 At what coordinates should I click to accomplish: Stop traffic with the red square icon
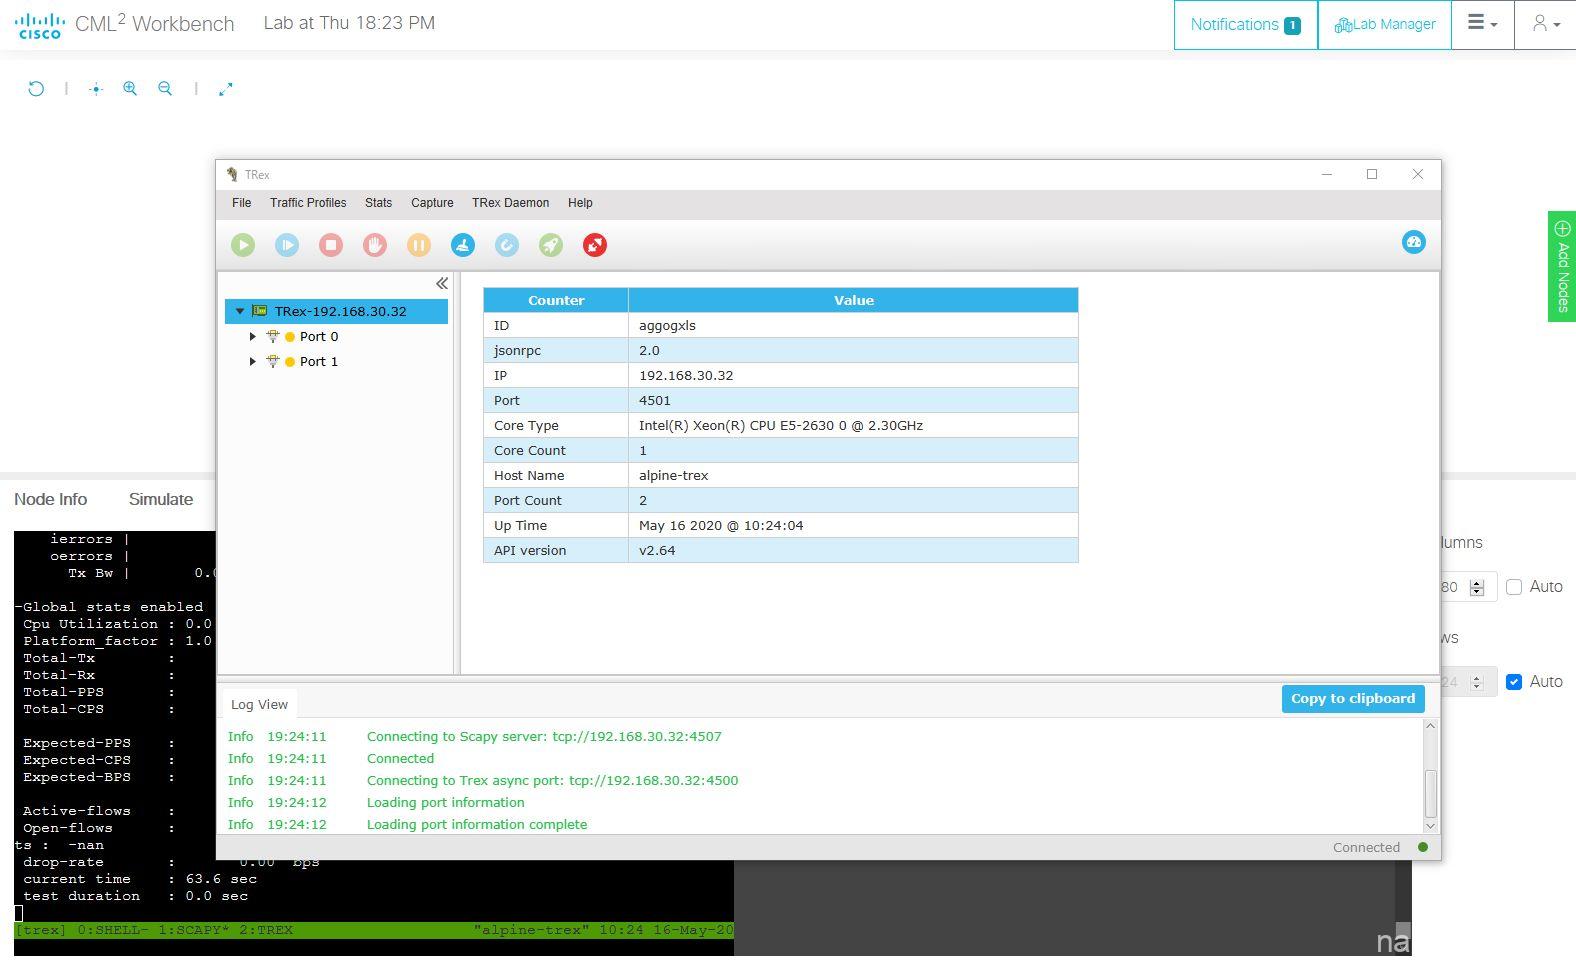click(x=331, y=245)
